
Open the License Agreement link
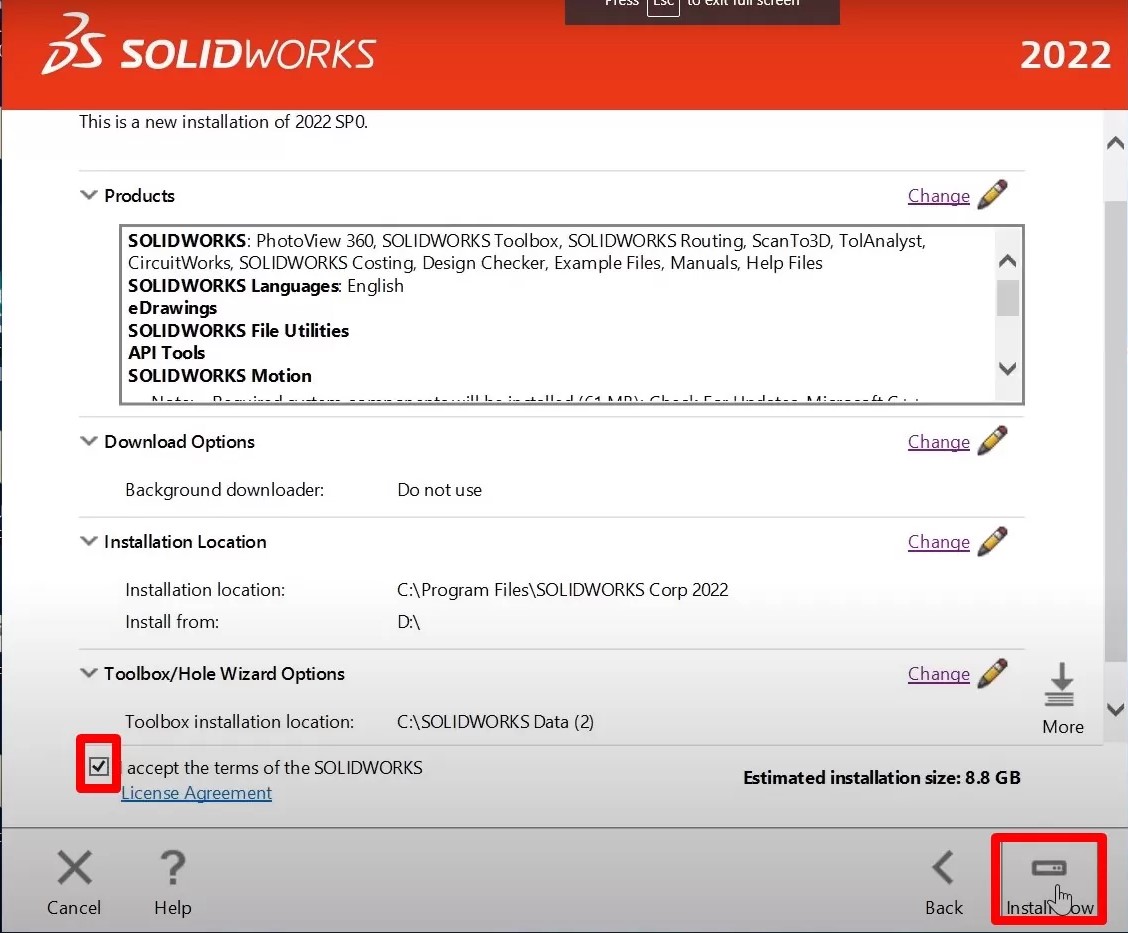tap(196, 793)
